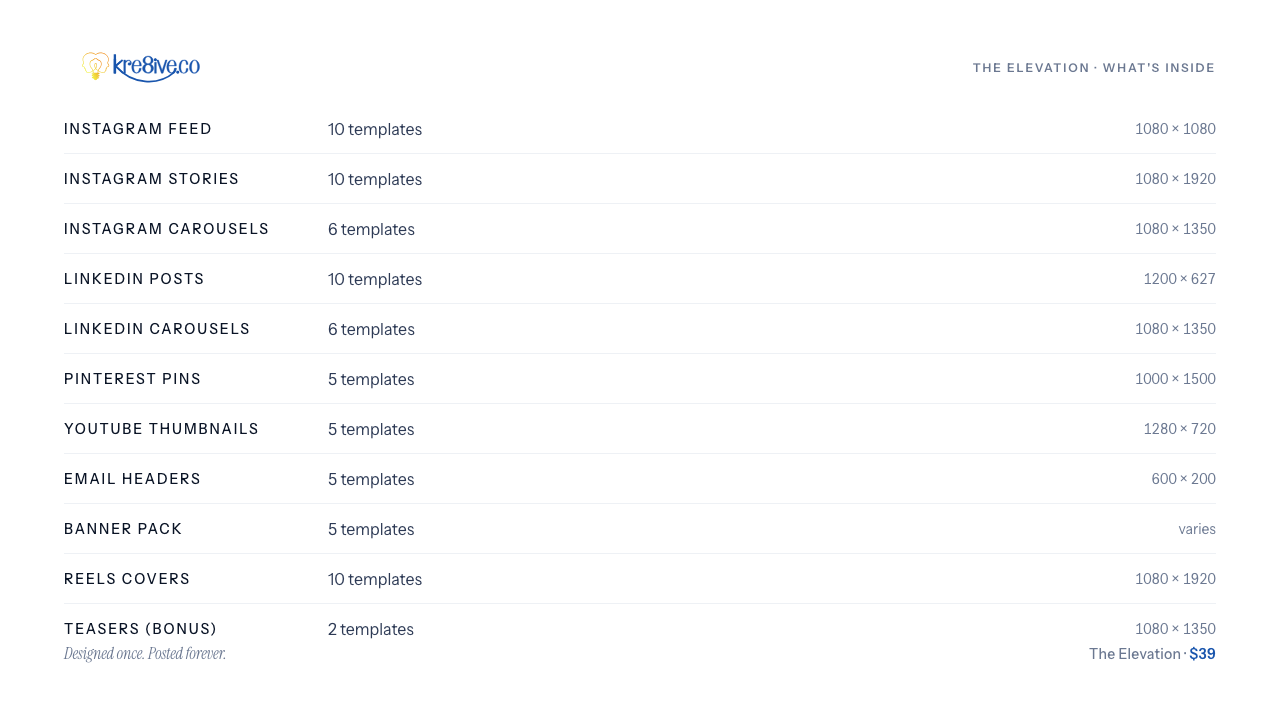Click the Banner Pack row heading
Image resolution: width=1280 pixels, height=720 pixels.
(123, 529)
